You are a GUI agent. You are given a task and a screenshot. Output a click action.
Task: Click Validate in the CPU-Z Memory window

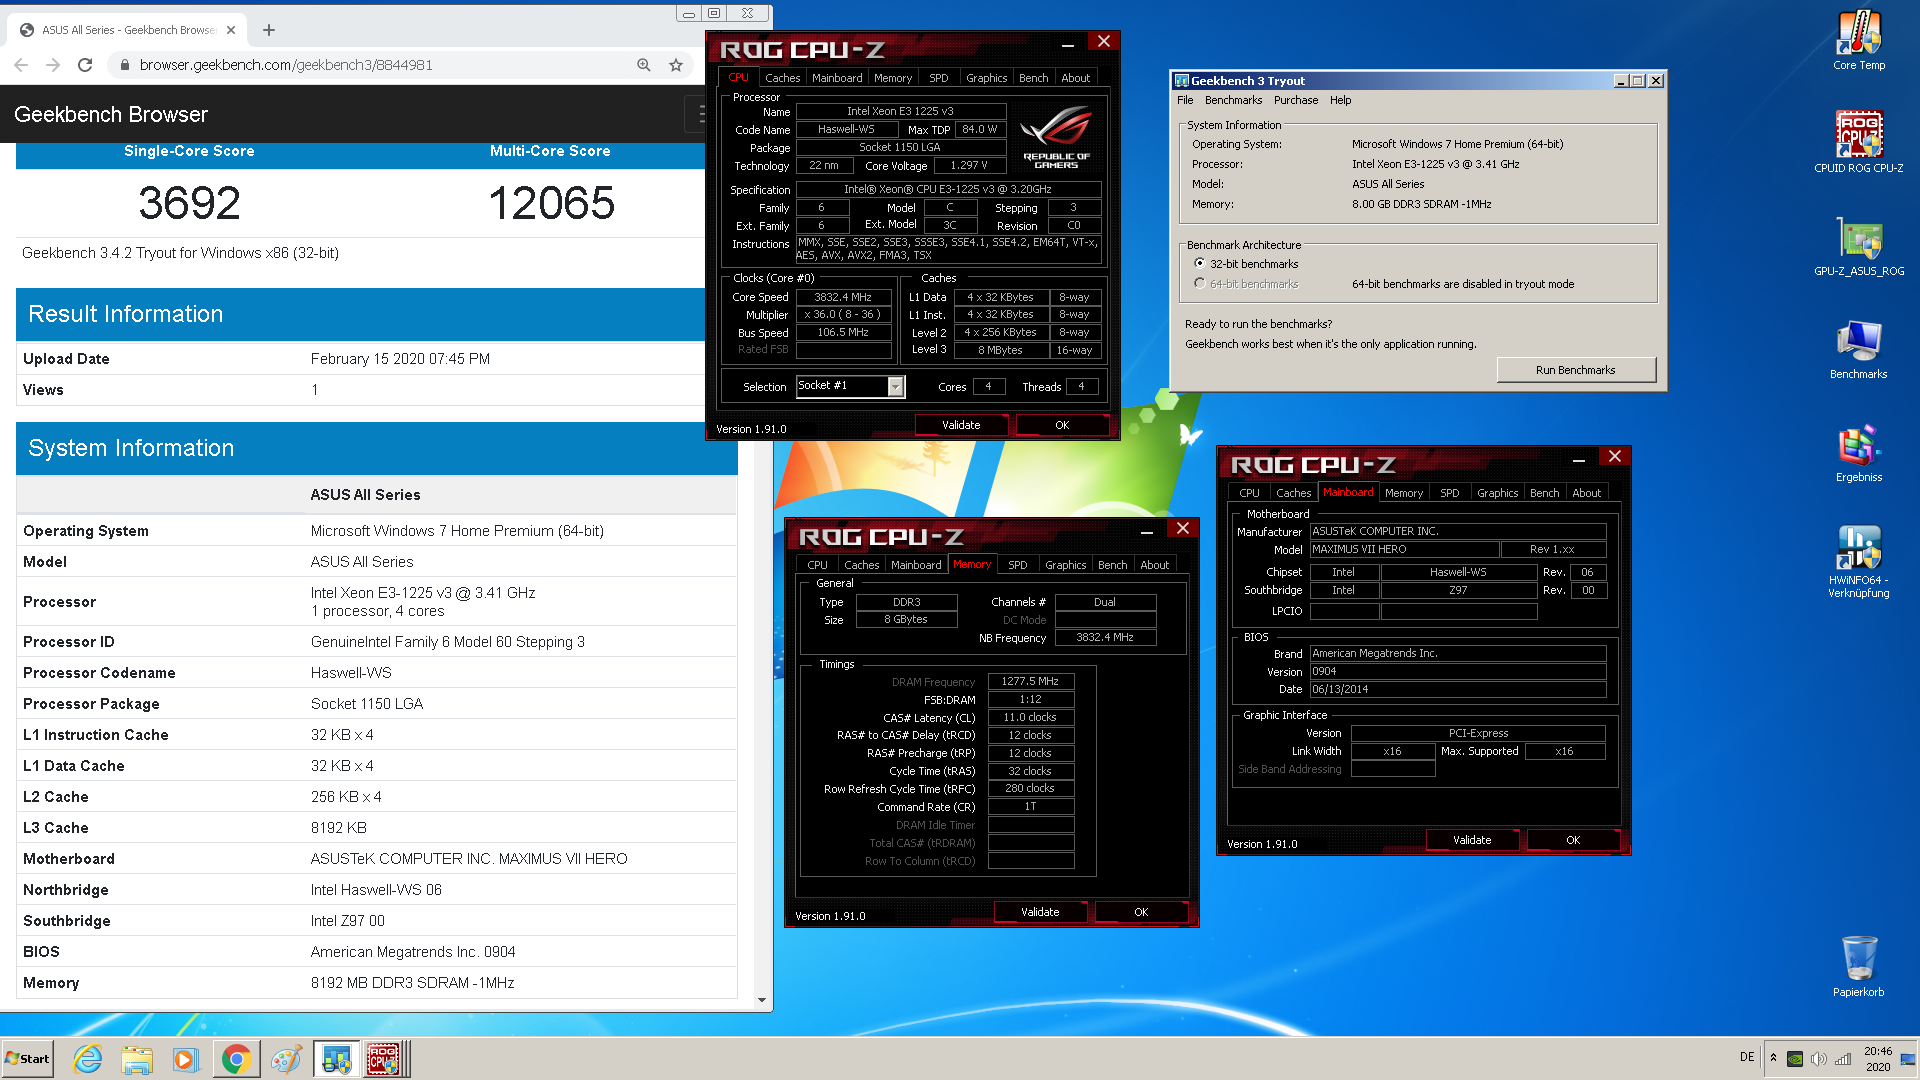tap(1040, 912)
